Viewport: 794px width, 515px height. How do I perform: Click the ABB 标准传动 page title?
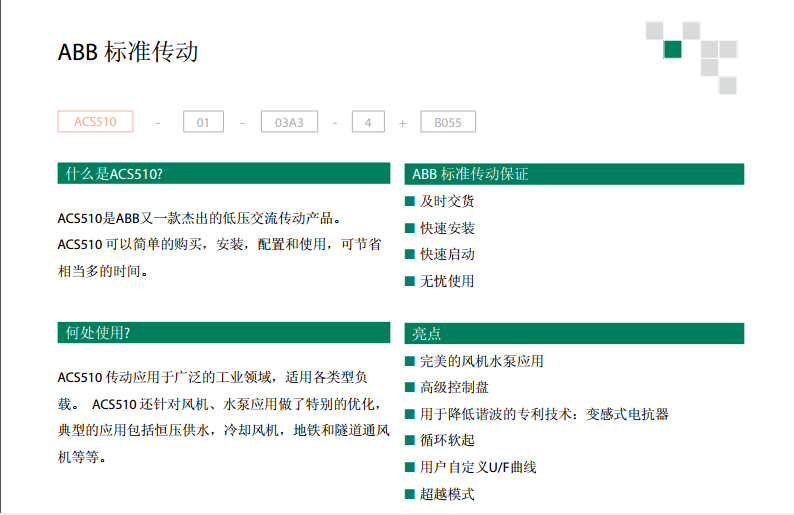128,52
